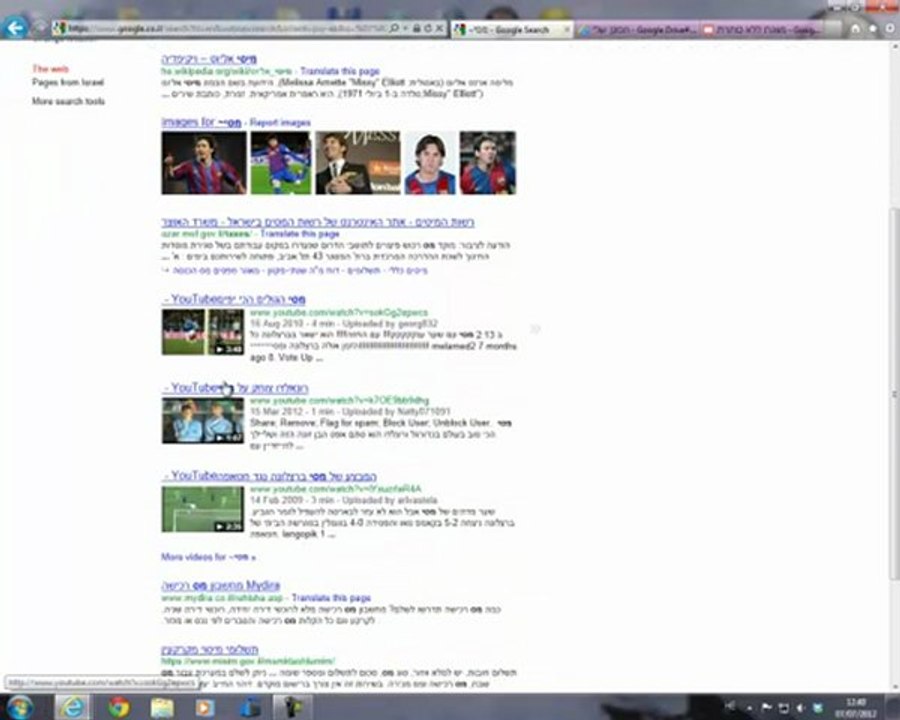Screen dimensions: 900x720
Task: Open Windows Explorer folder on taskbar
Action: [x=162, y=707]
